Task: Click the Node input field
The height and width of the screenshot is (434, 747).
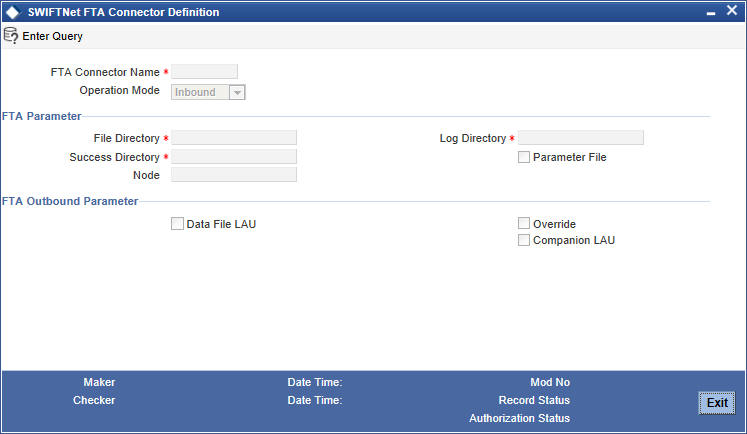Action: (x=233, y=175)
